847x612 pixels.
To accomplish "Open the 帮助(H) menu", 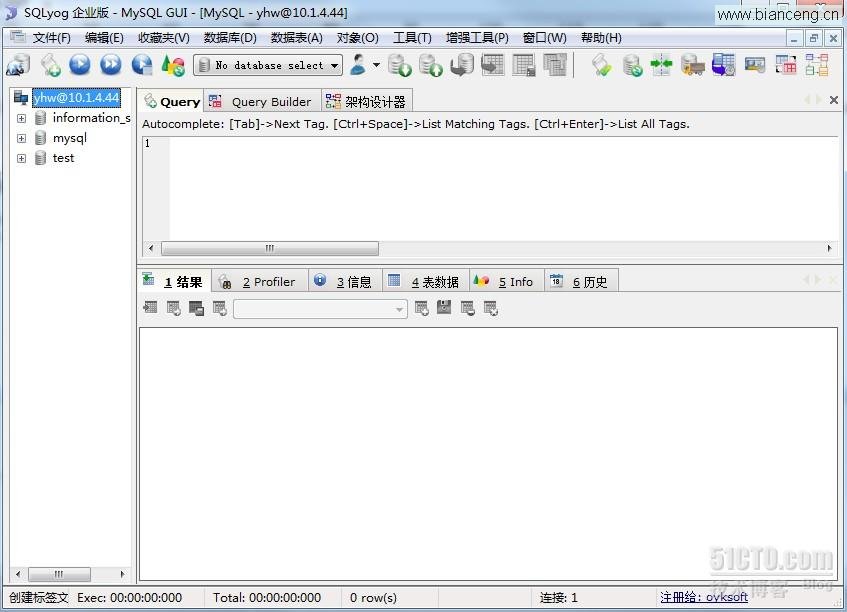I will coord(601,38).
